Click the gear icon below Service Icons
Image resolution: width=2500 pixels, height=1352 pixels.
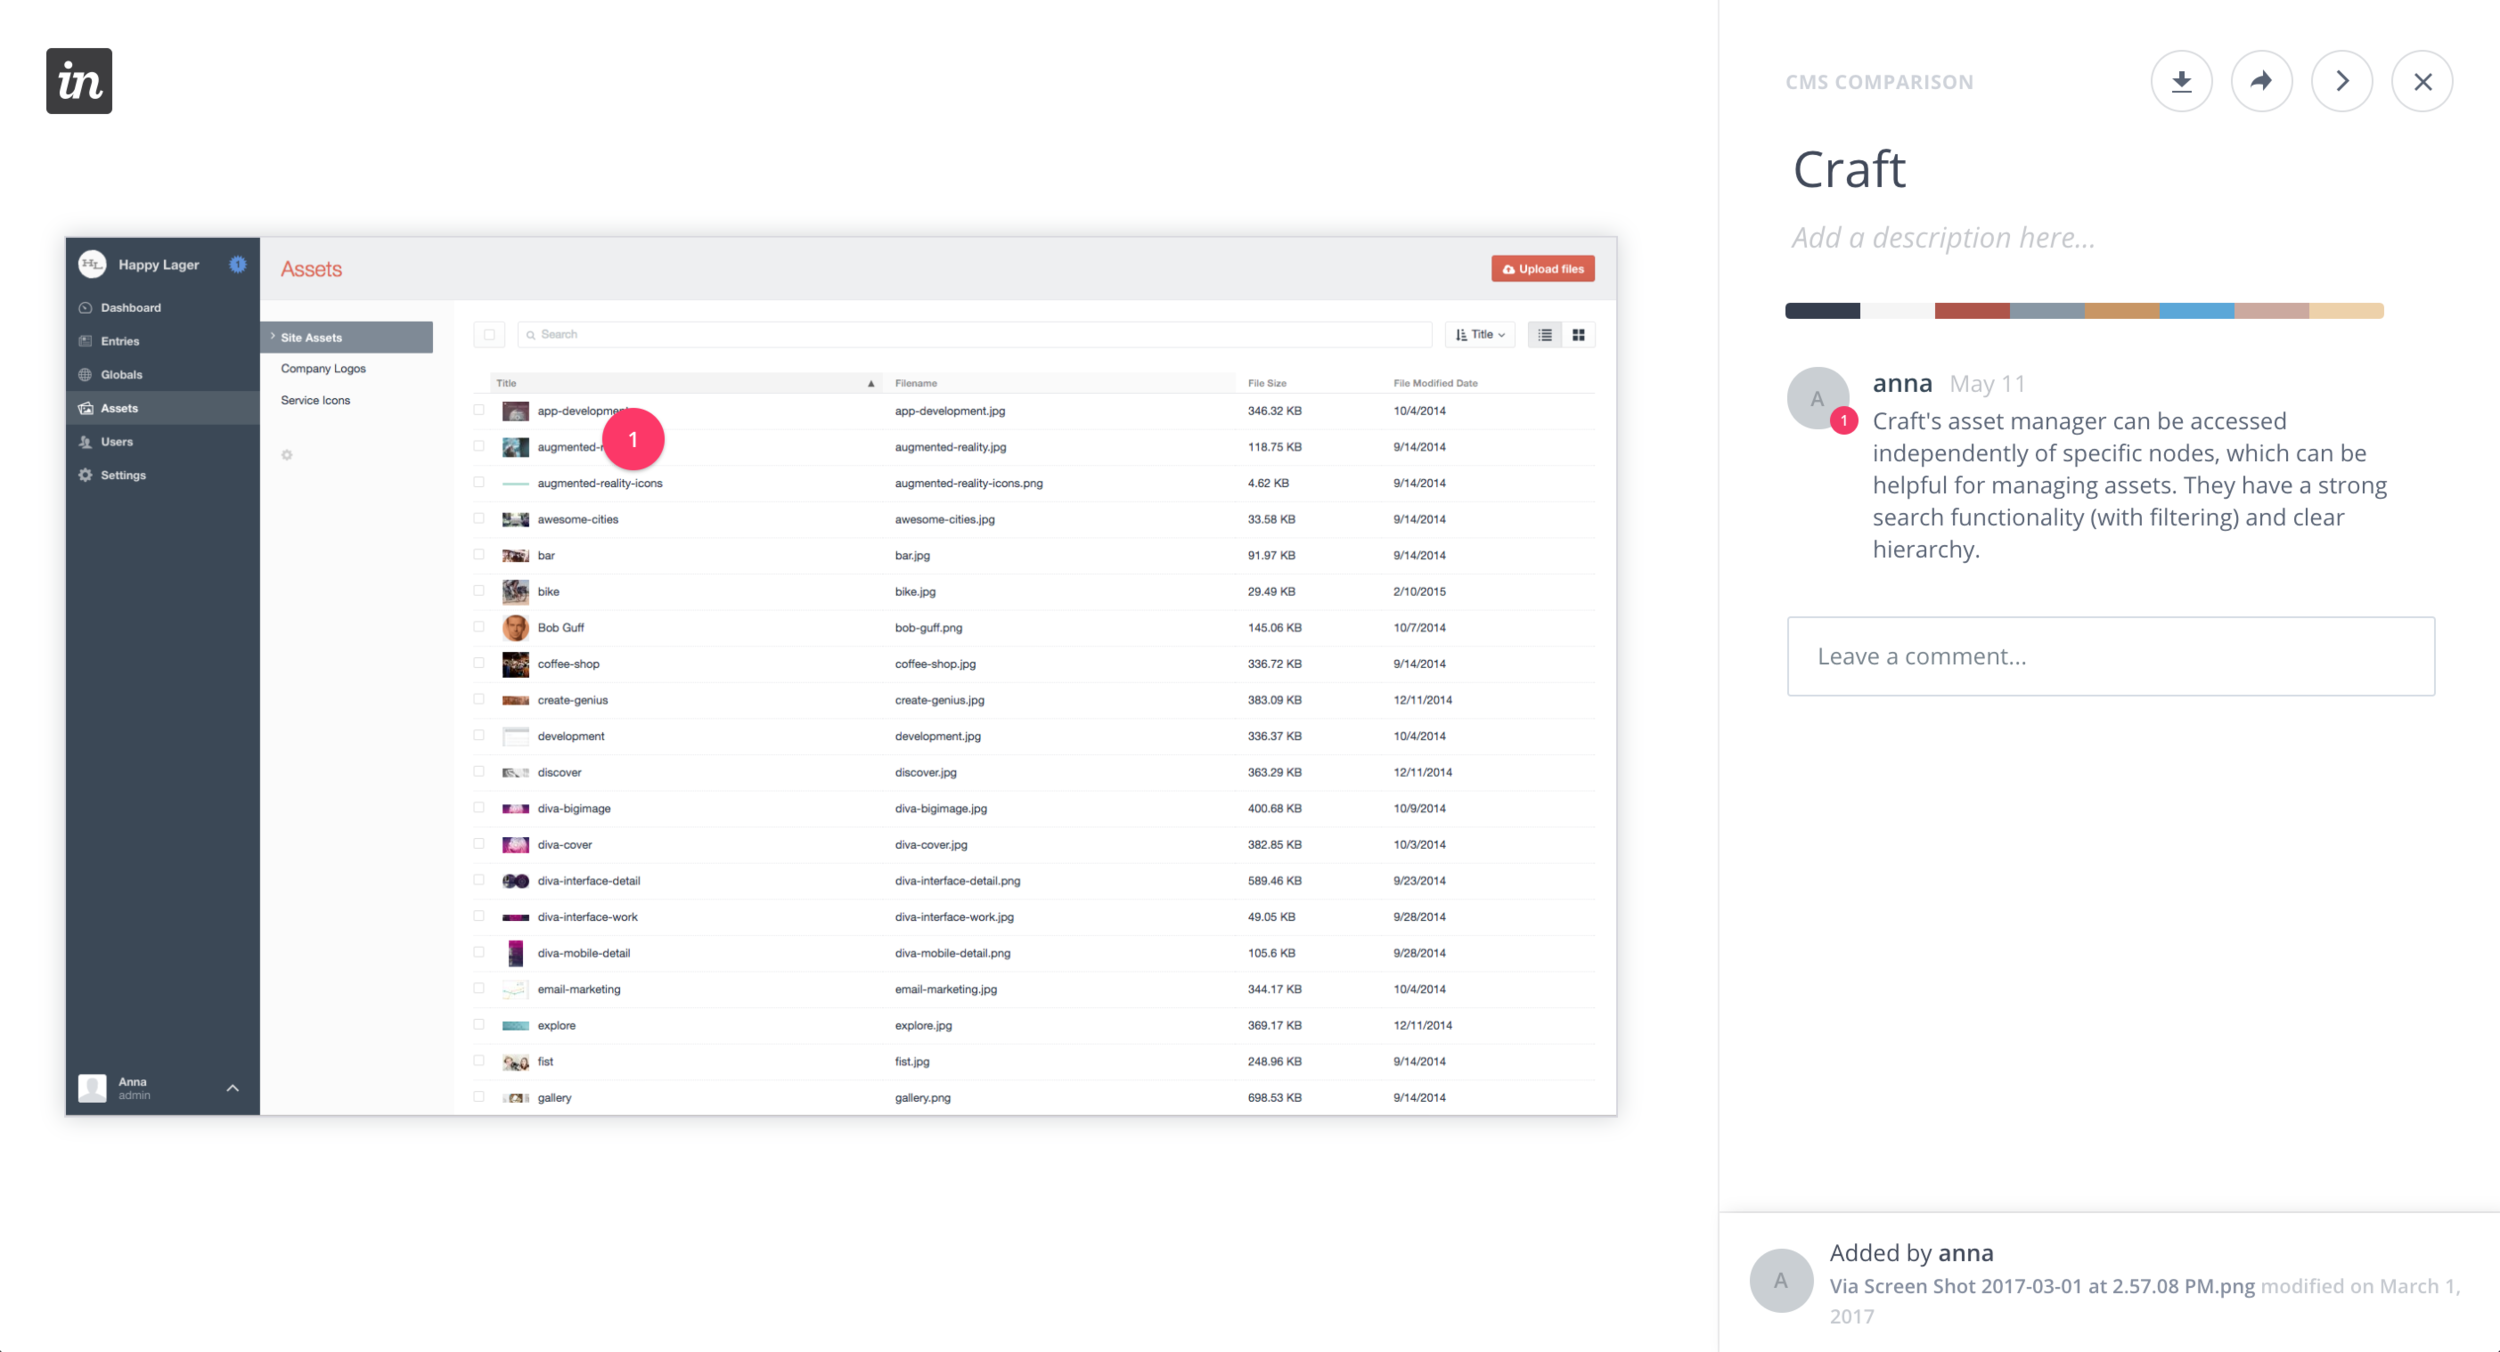[287, 455]
